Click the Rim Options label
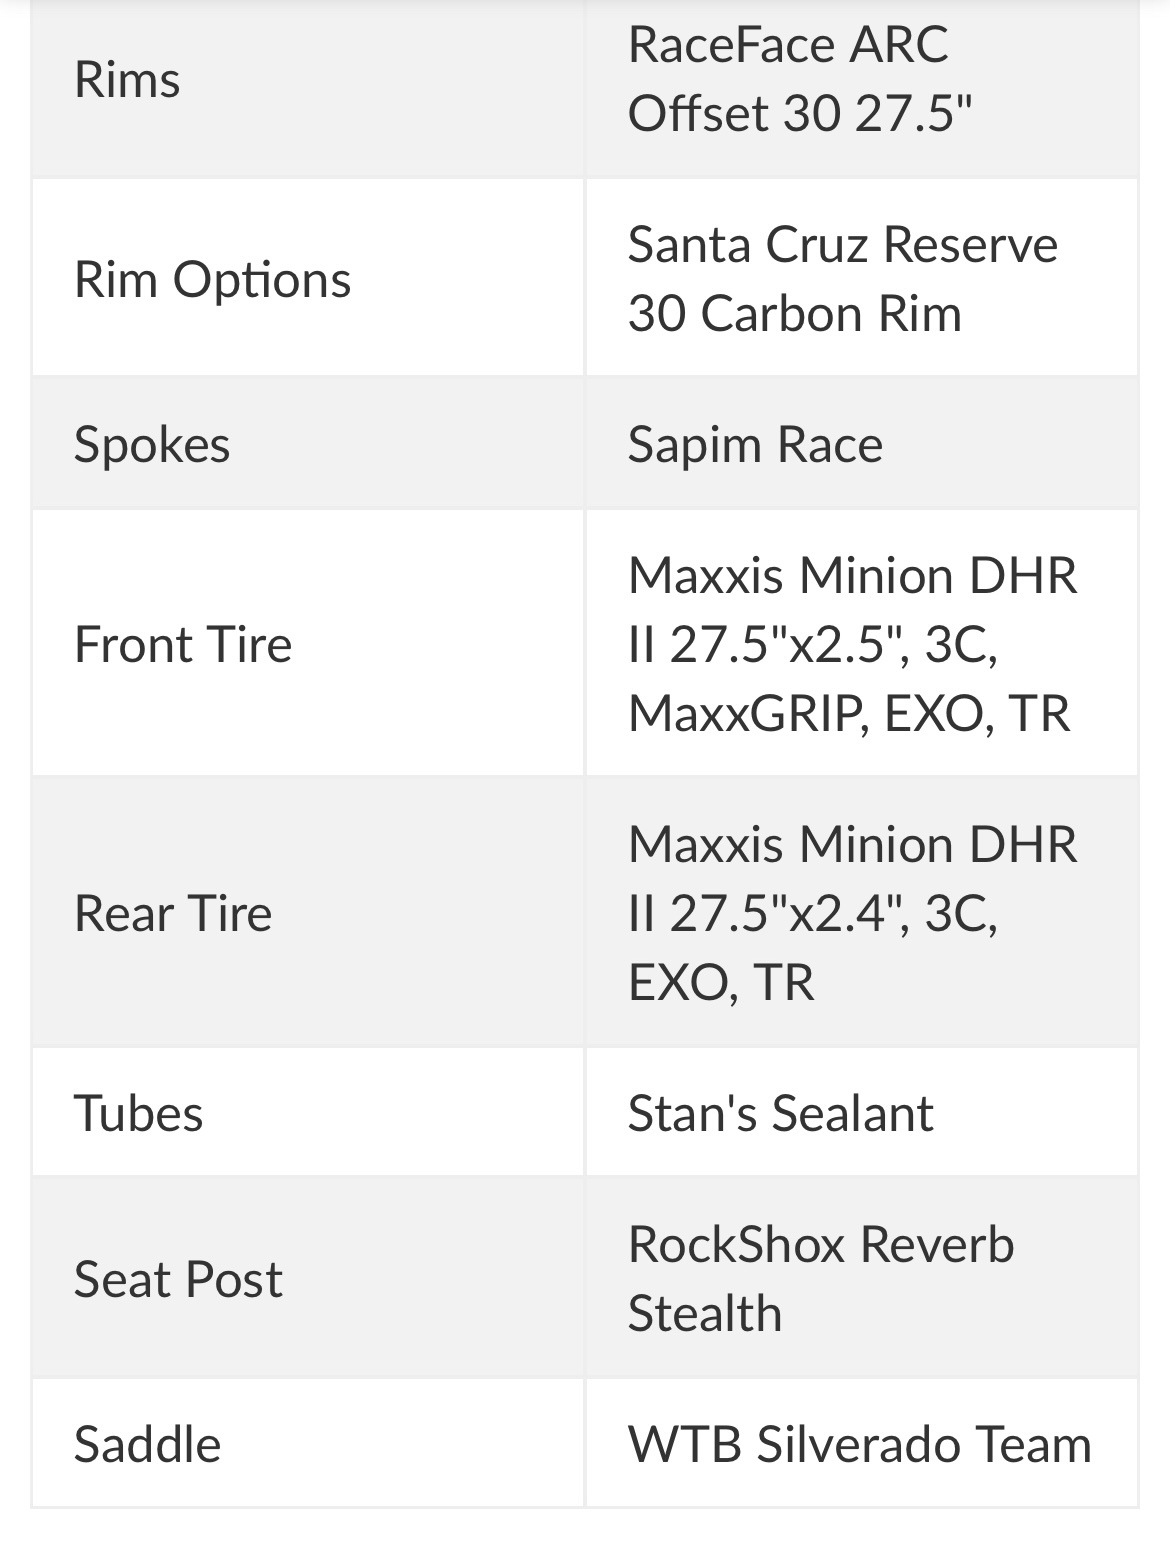This screenshot has width=1170, height=1544. click(212, 279)
